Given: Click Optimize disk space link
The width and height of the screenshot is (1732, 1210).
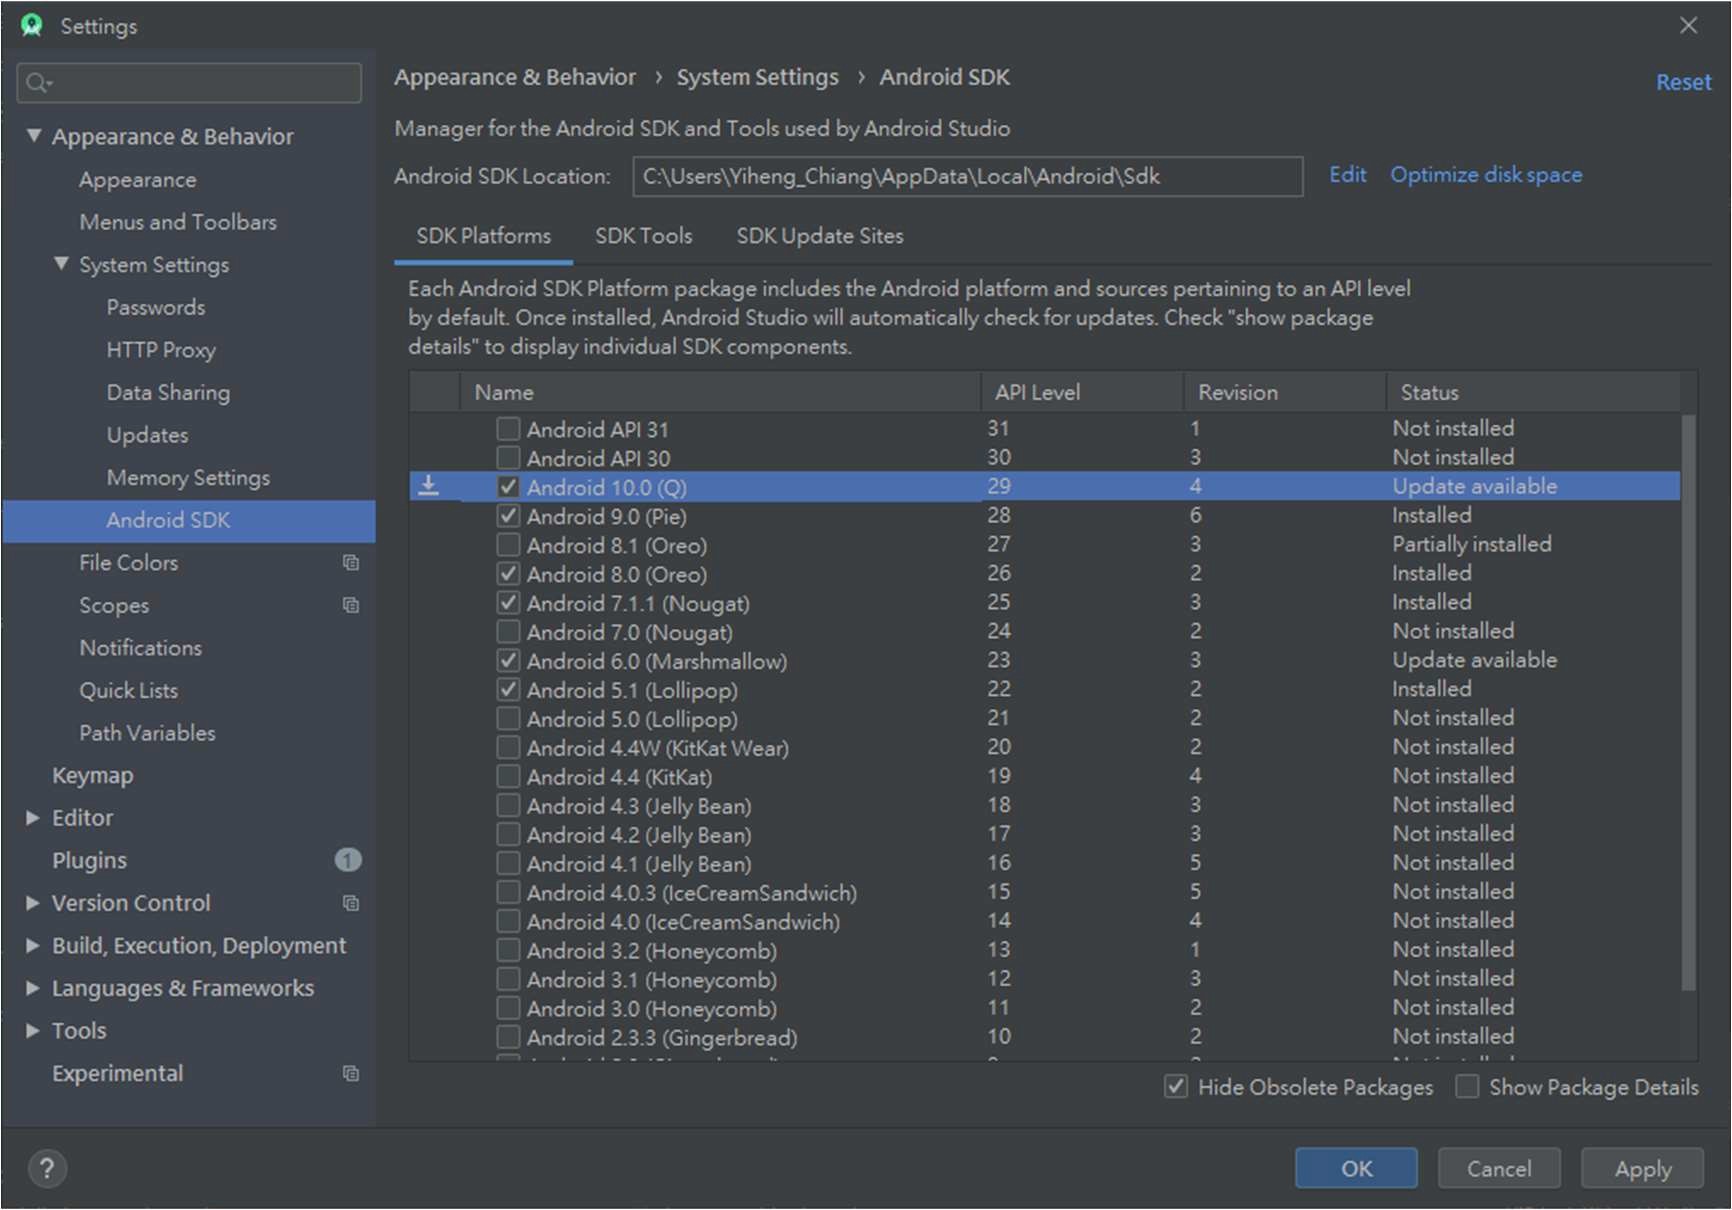Looking at the screenshot, I should click(x=1486, y=175).
